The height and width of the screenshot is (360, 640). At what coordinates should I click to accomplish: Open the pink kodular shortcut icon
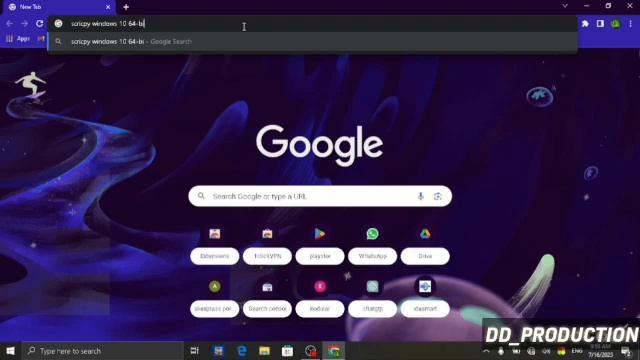click(x=320, y=287)
